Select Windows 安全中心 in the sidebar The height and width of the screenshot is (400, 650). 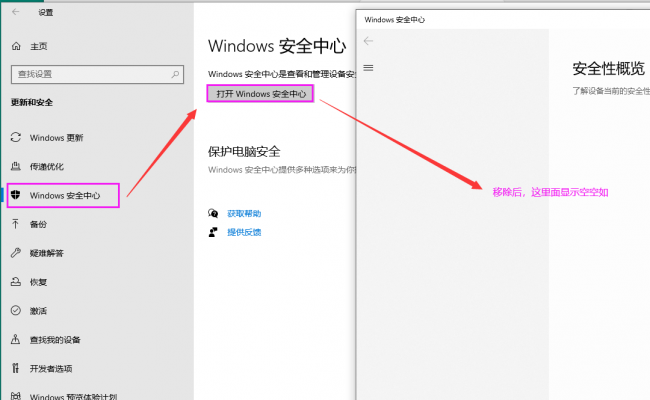pyautogui.click(x=63, y=195)
